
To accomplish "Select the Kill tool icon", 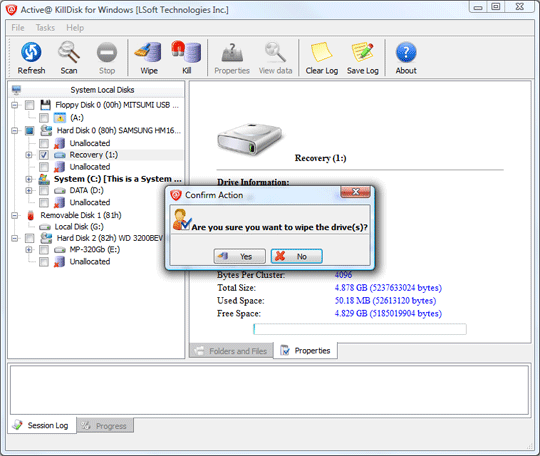I will (x=186, y=52).
